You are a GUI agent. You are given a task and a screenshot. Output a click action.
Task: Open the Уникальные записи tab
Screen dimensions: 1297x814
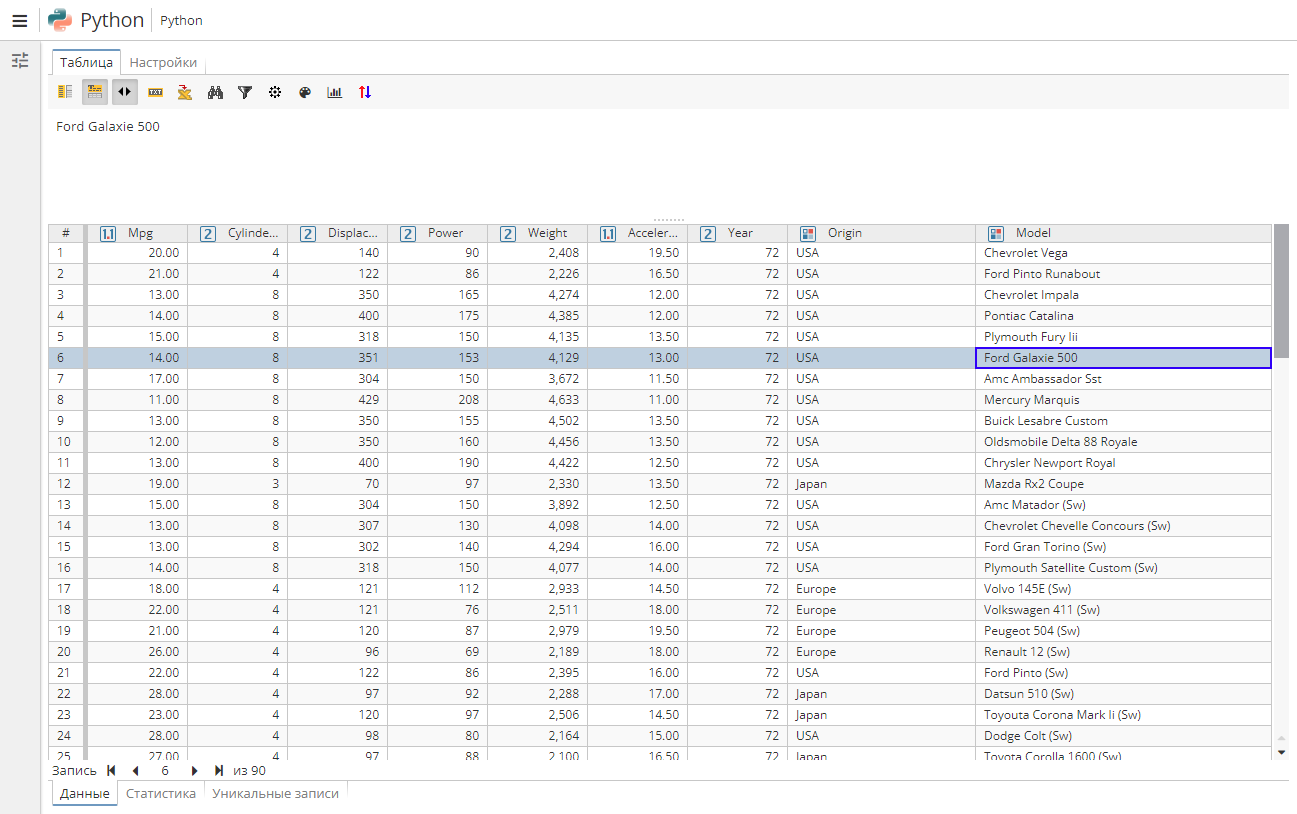[275, 793]
